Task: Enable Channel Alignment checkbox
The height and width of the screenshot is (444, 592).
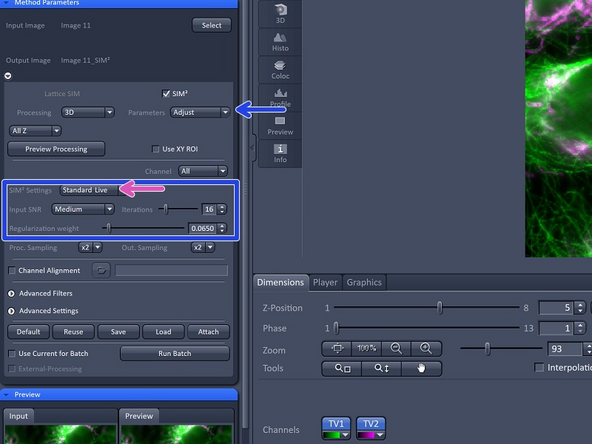Action: [12, 271]
